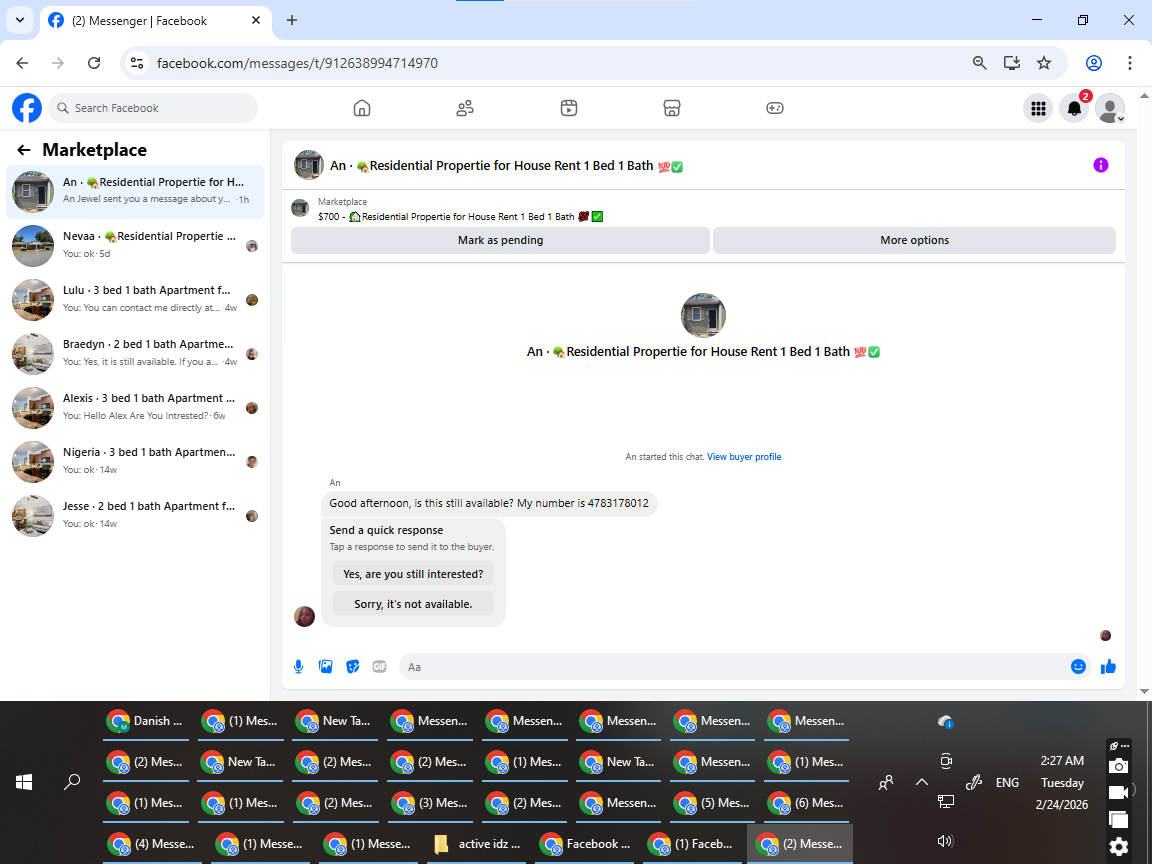Open the Gaming controller icon
The image size is (1152, 864).
[774, 108]
